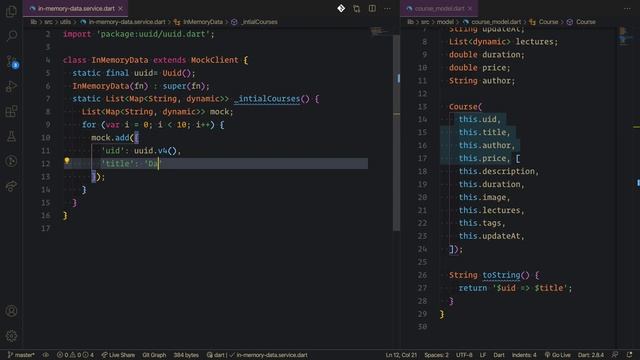Open notifications bell in status bar
This screenshot has height=360, width=640.
[x=629, y=355]
